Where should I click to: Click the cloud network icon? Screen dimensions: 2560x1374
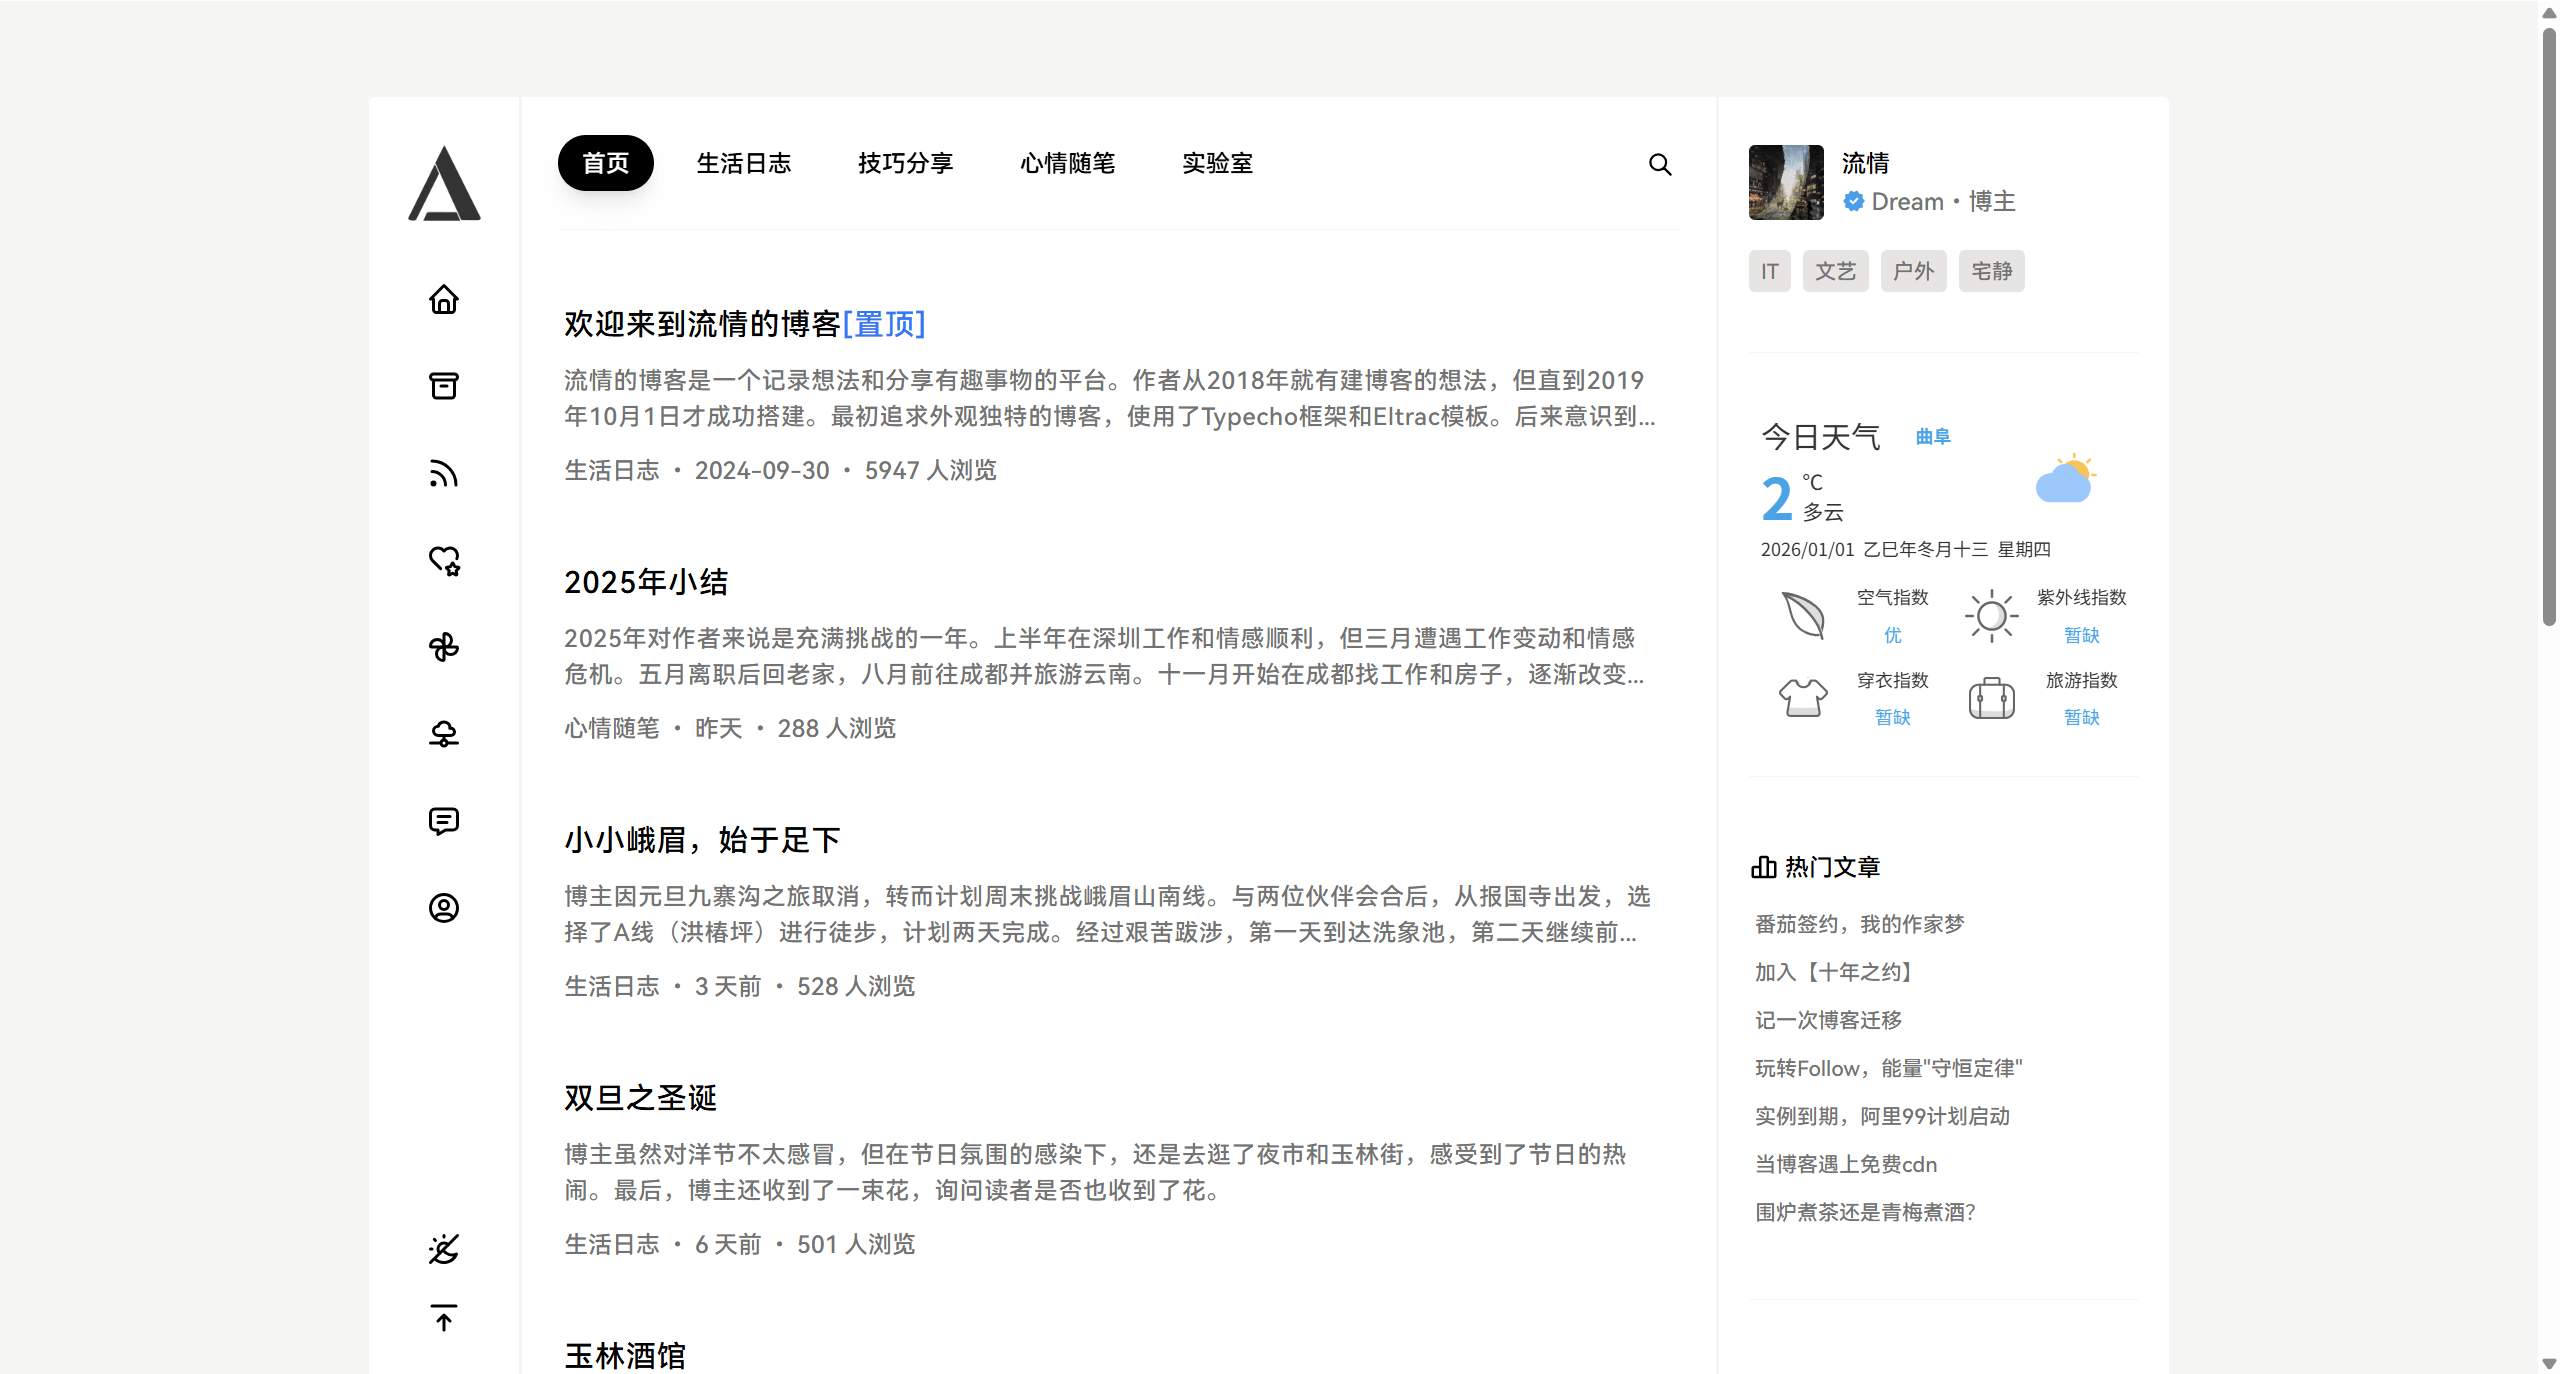point(443,734)
